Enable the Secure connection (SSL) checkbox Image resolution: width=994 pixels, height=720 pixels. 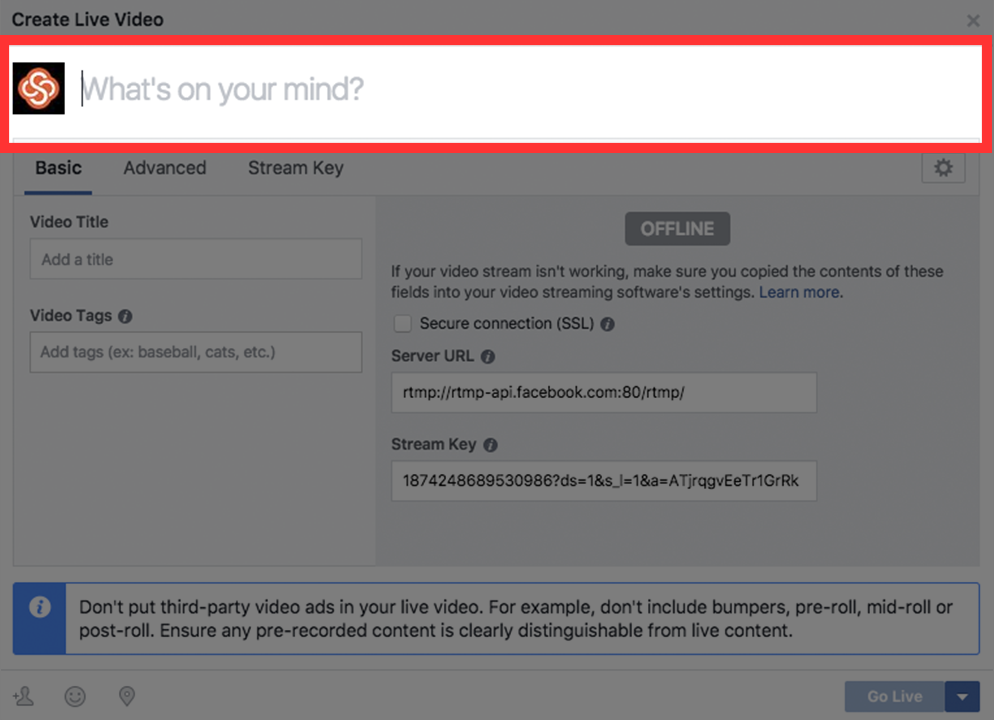pyautogui.click(x=402, y=324)
